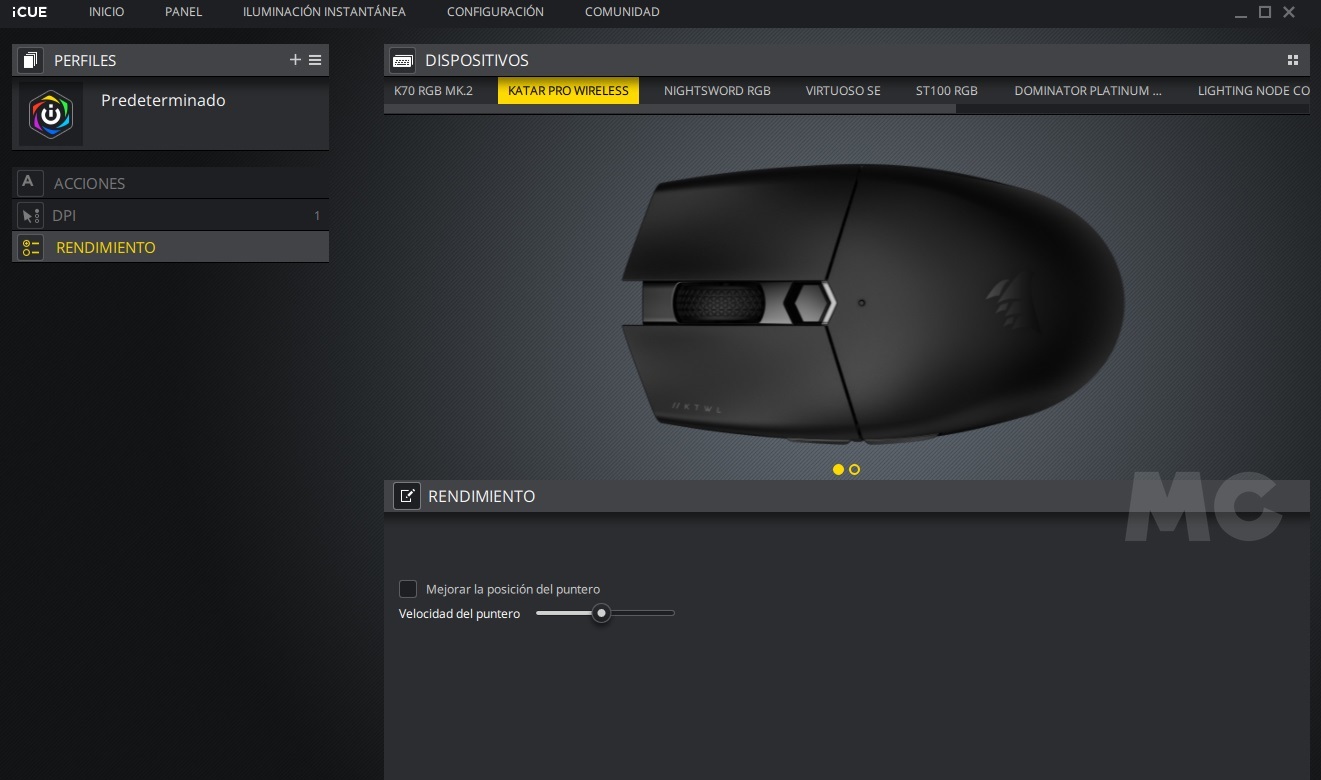The width and height of the screenshot is (1321, 780).
Task: Click the Acciones letter A icon
Action: pos(29,182)
